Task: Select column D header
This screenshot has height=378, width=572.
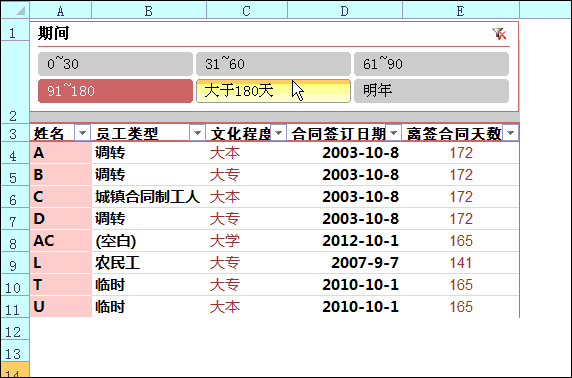Action: 345,11
